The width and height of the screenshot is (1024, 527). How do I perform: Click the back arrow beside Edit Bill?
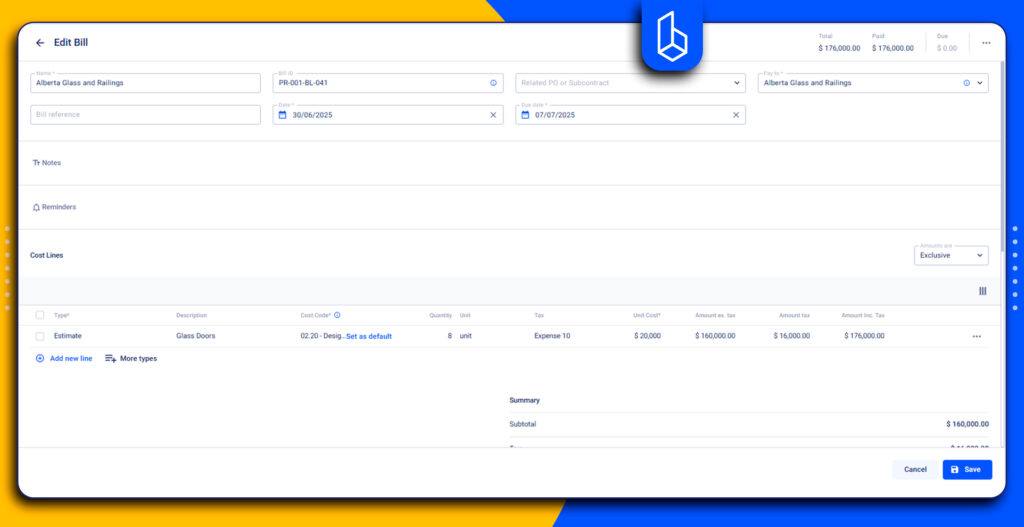[40, 43]
